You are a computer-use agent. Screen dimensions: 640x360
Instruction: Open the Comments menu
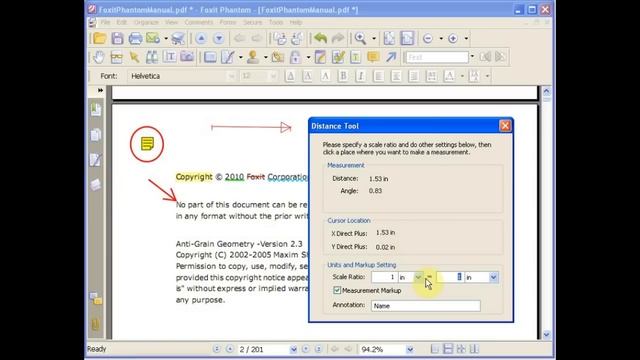click(198, 22)
